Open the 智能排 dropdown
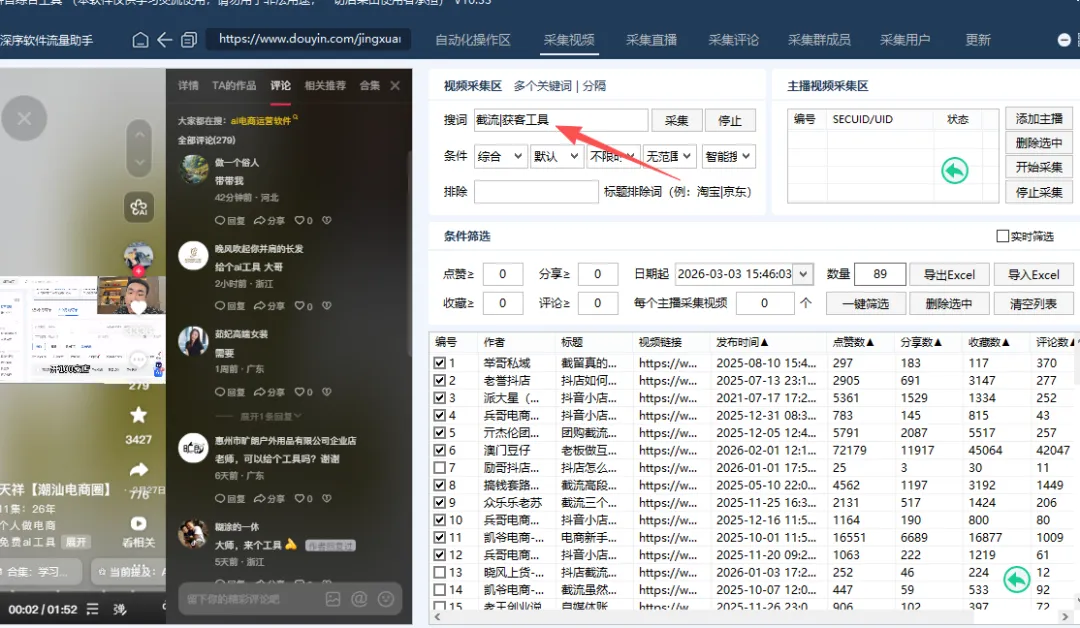This screenshot has height=628, width=1080. (727, 156)
